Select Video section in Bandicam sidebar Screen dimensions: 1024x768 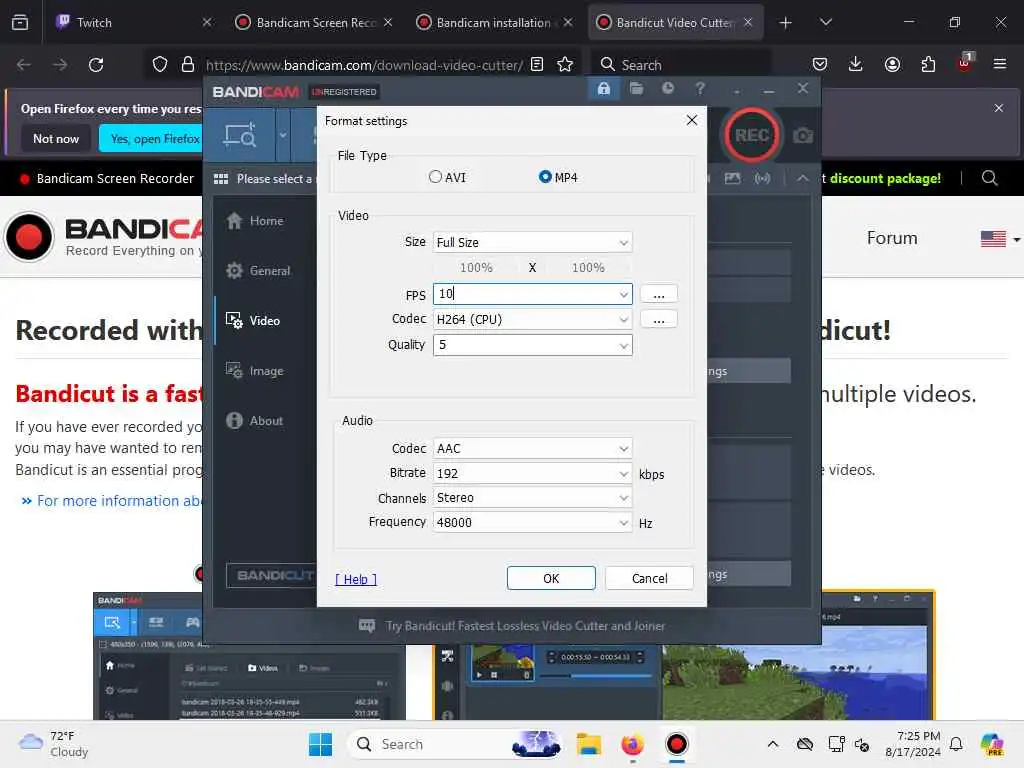[253, 321]
